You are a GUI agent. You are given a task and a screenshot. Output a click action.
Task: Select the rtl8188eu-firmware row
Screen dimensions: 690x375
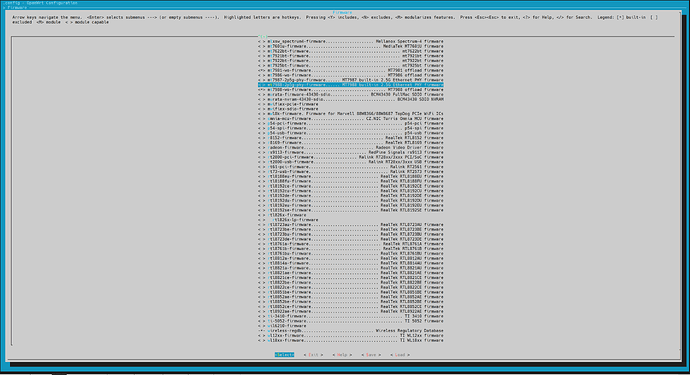click(351, 176)
